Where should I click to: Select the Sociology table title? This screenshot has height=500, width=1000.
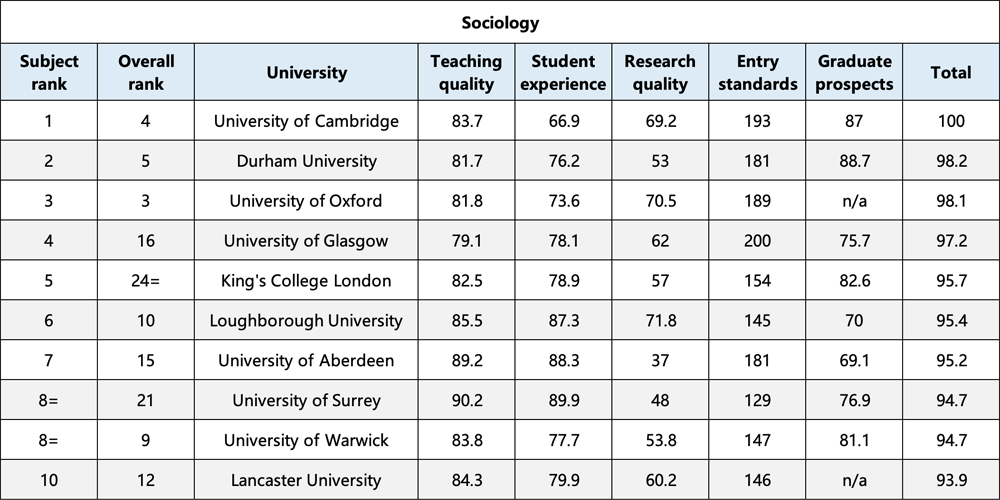point(500,23)
